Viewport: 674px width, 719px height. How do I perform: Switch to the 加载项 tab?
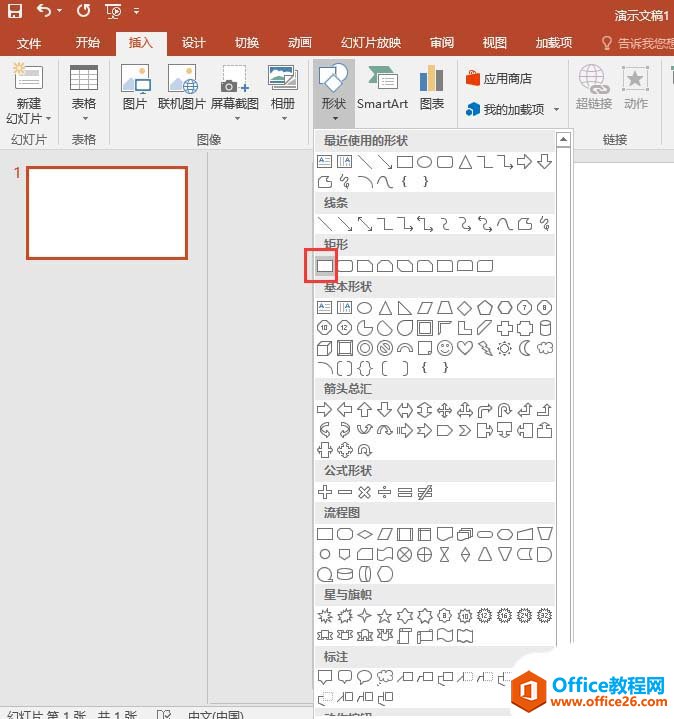(x=554, y=43)
